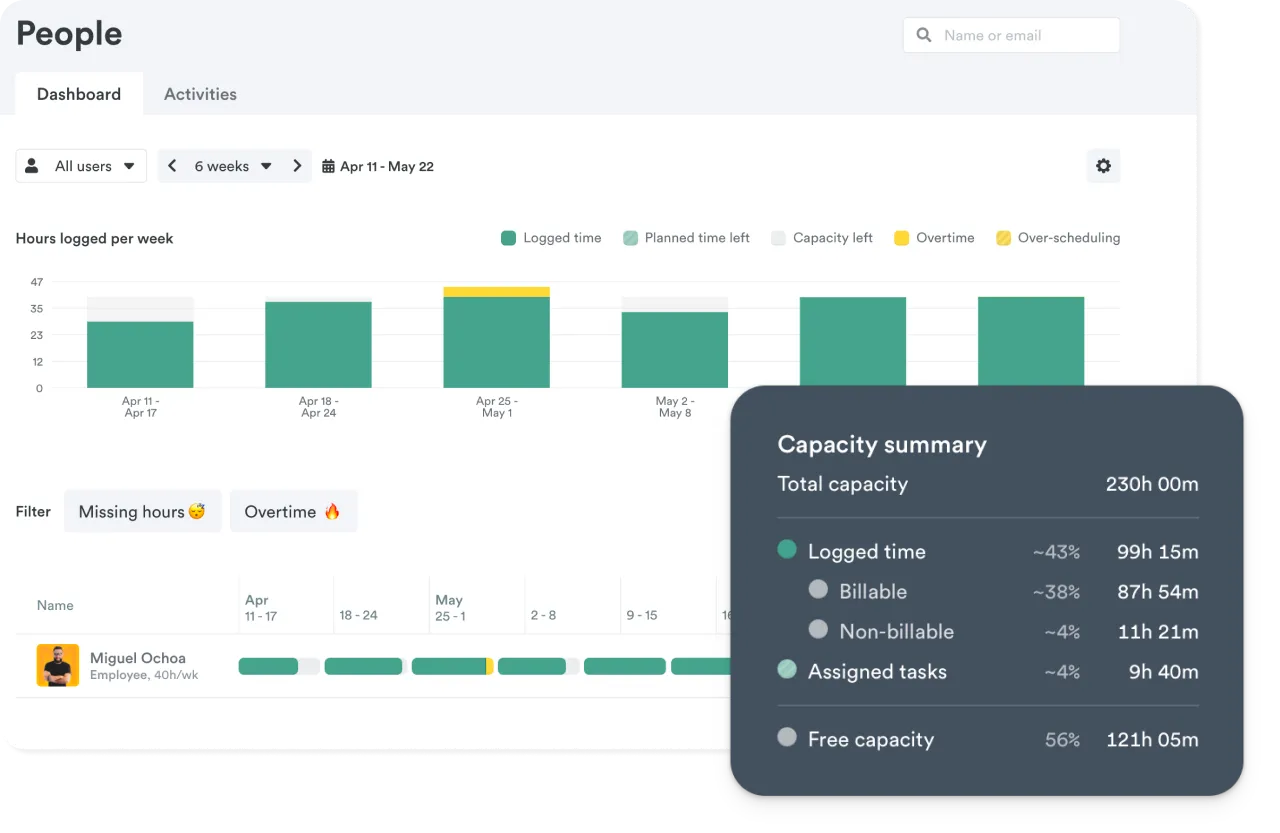
Task: Switch to the Activities tab
Action: (x=200, y=93)
